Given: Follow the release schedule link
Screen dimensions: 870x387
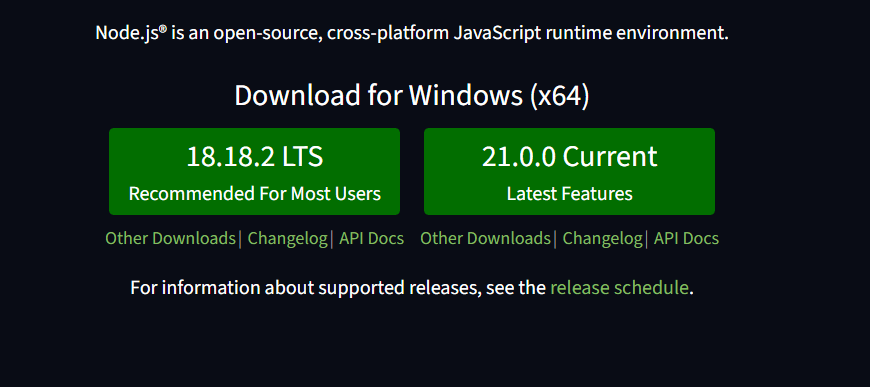Looking at the screenshot, I should click(619, 288).
